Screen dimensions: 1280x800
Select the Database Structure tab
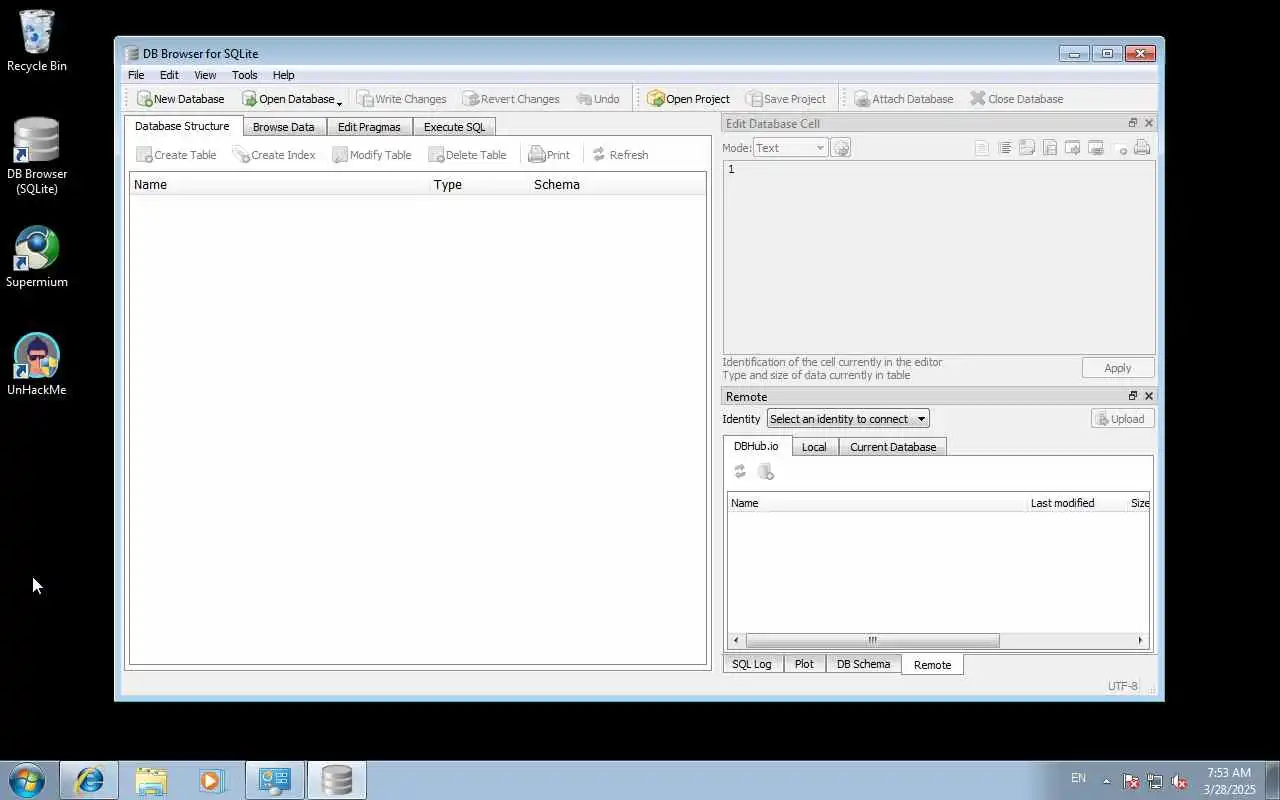(x=182, y=126)
